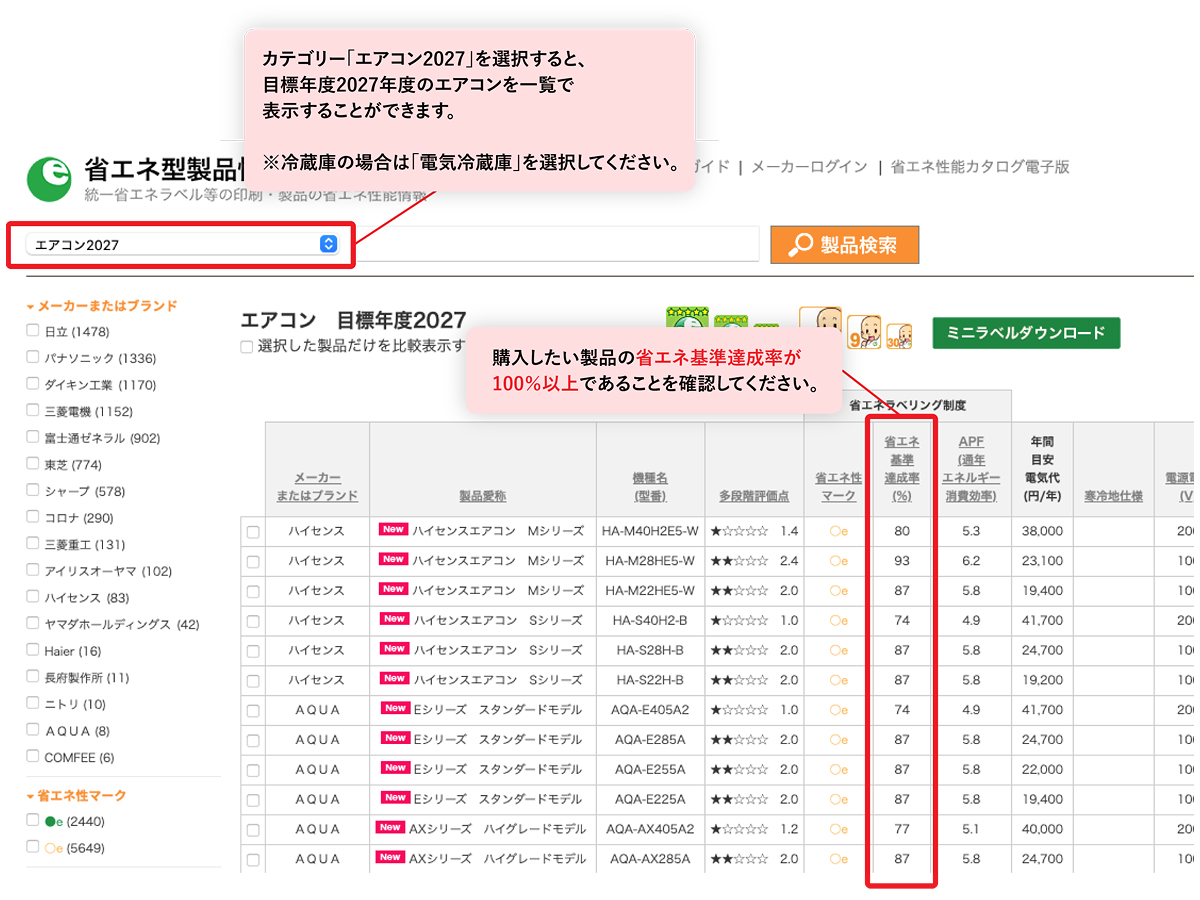Viewport: 1200px width, 900px height.
Task: Tick the パナソニック (1336) checkbox
Action: (33, 357)
